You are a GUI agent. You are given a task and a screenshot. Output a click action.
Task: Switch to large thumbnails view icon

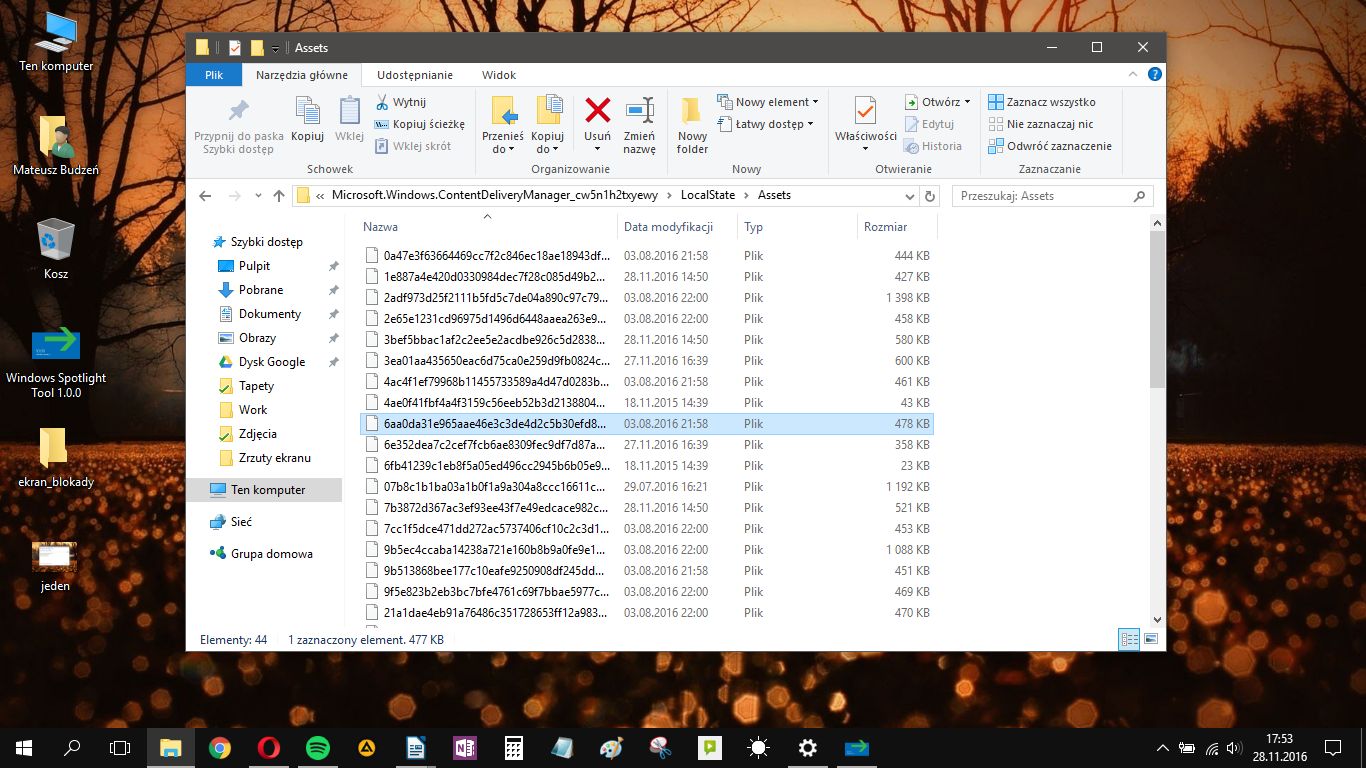(x=1151, y=639)
